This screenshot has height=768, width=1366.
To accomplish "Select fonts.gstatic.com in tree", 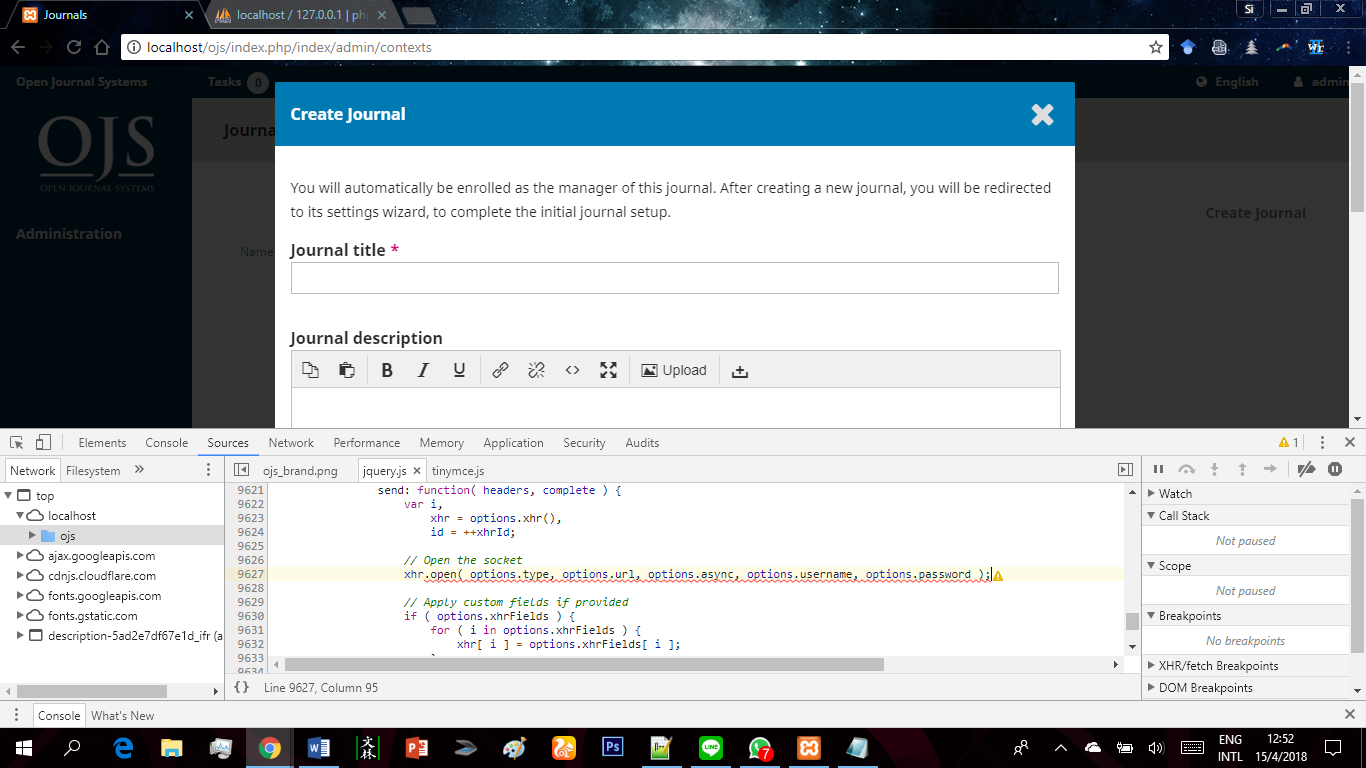I will pos(93,616).
